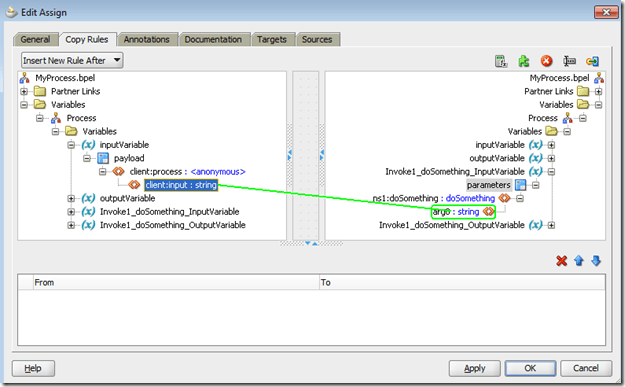Click the Apply button
This screenshot has height=387, width=625.
coord(475,368)
